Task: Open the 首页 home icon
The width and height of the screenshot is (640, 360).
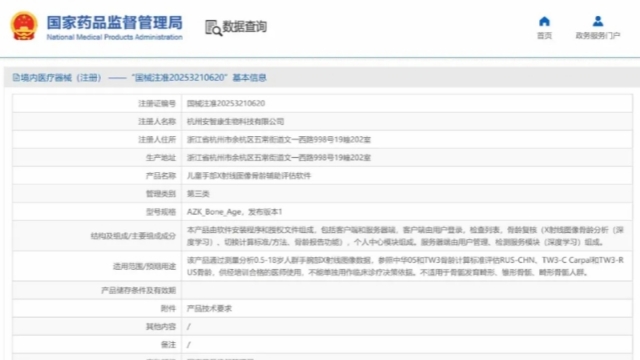Action: (544, 21)
